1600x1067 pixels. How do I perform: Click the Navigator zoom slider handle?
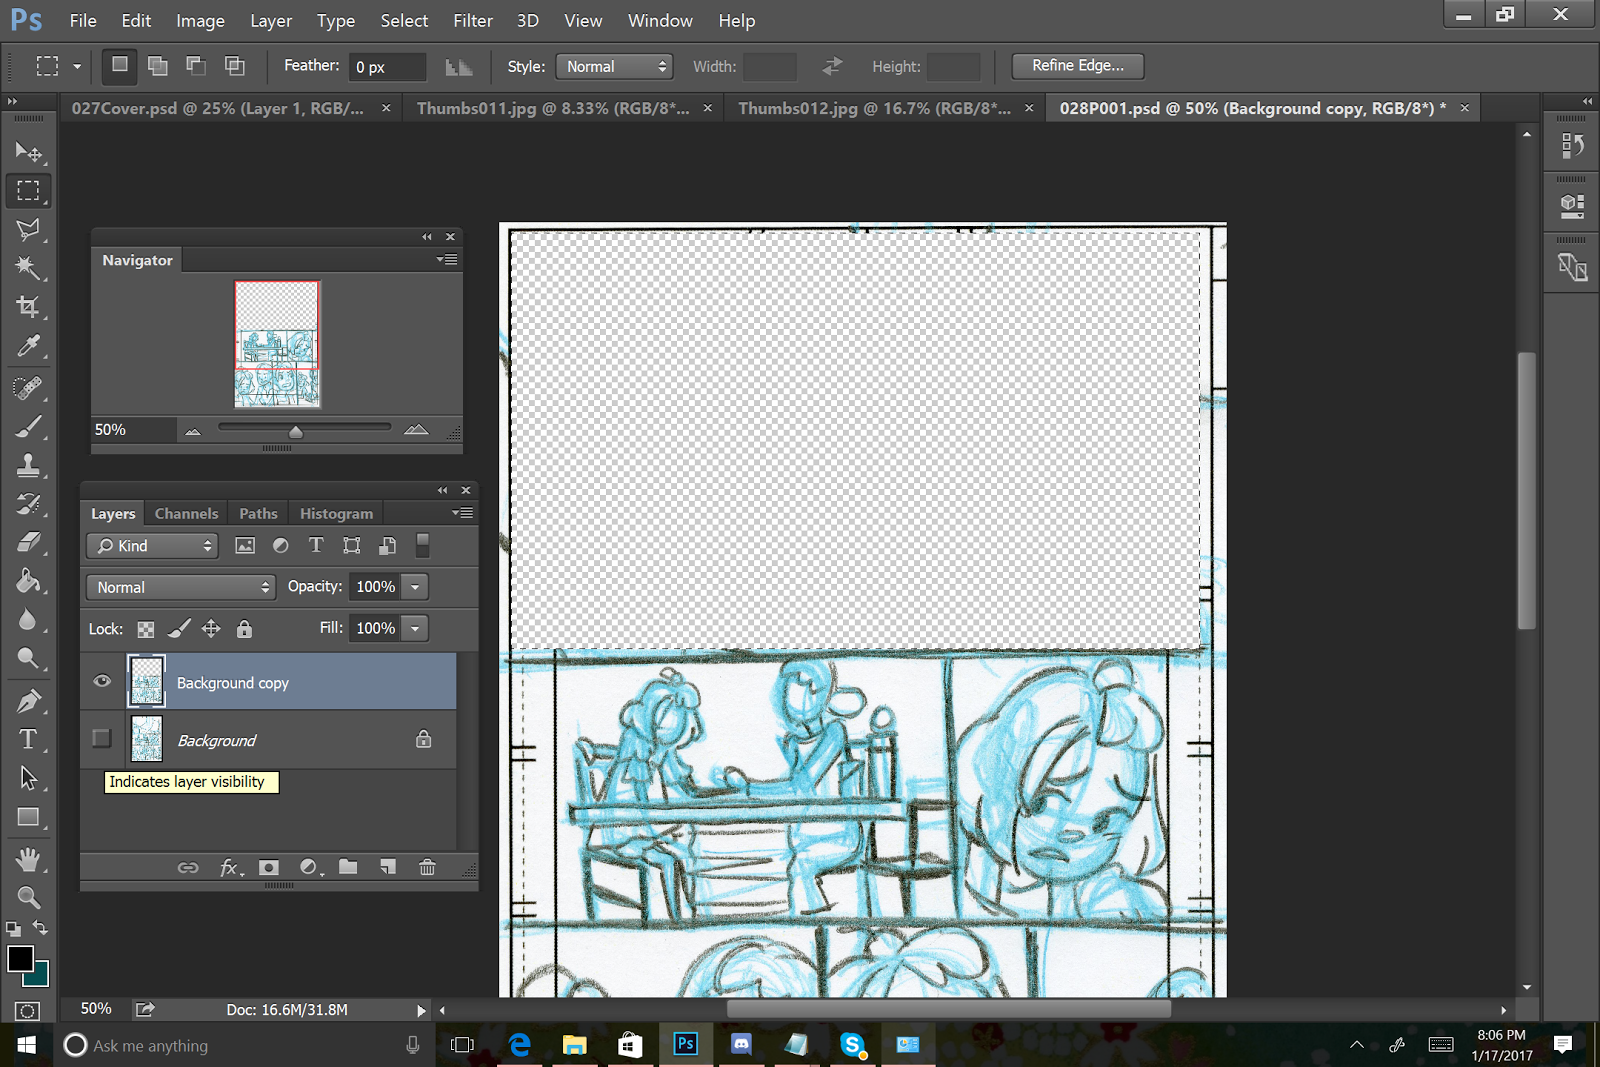295,432
